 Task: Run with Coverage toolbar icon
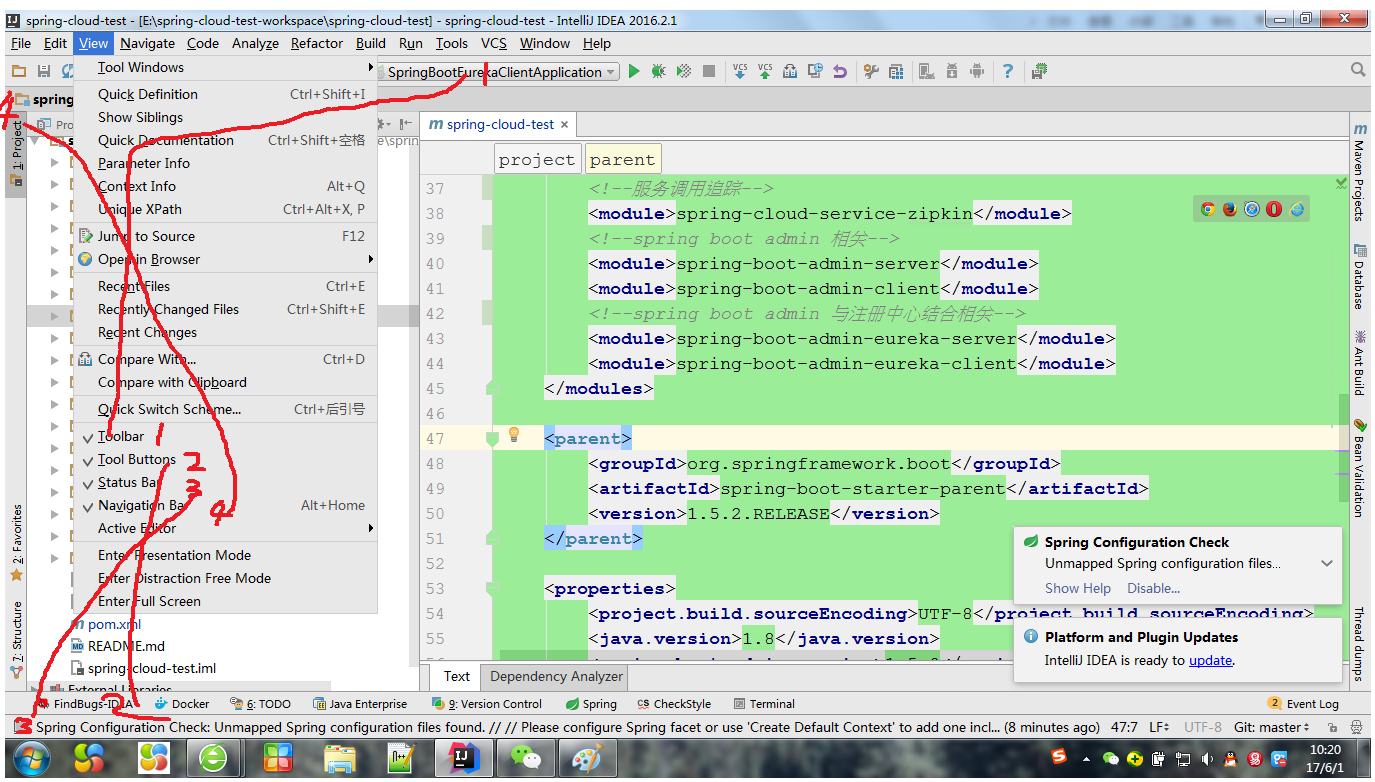pos(684,71)
